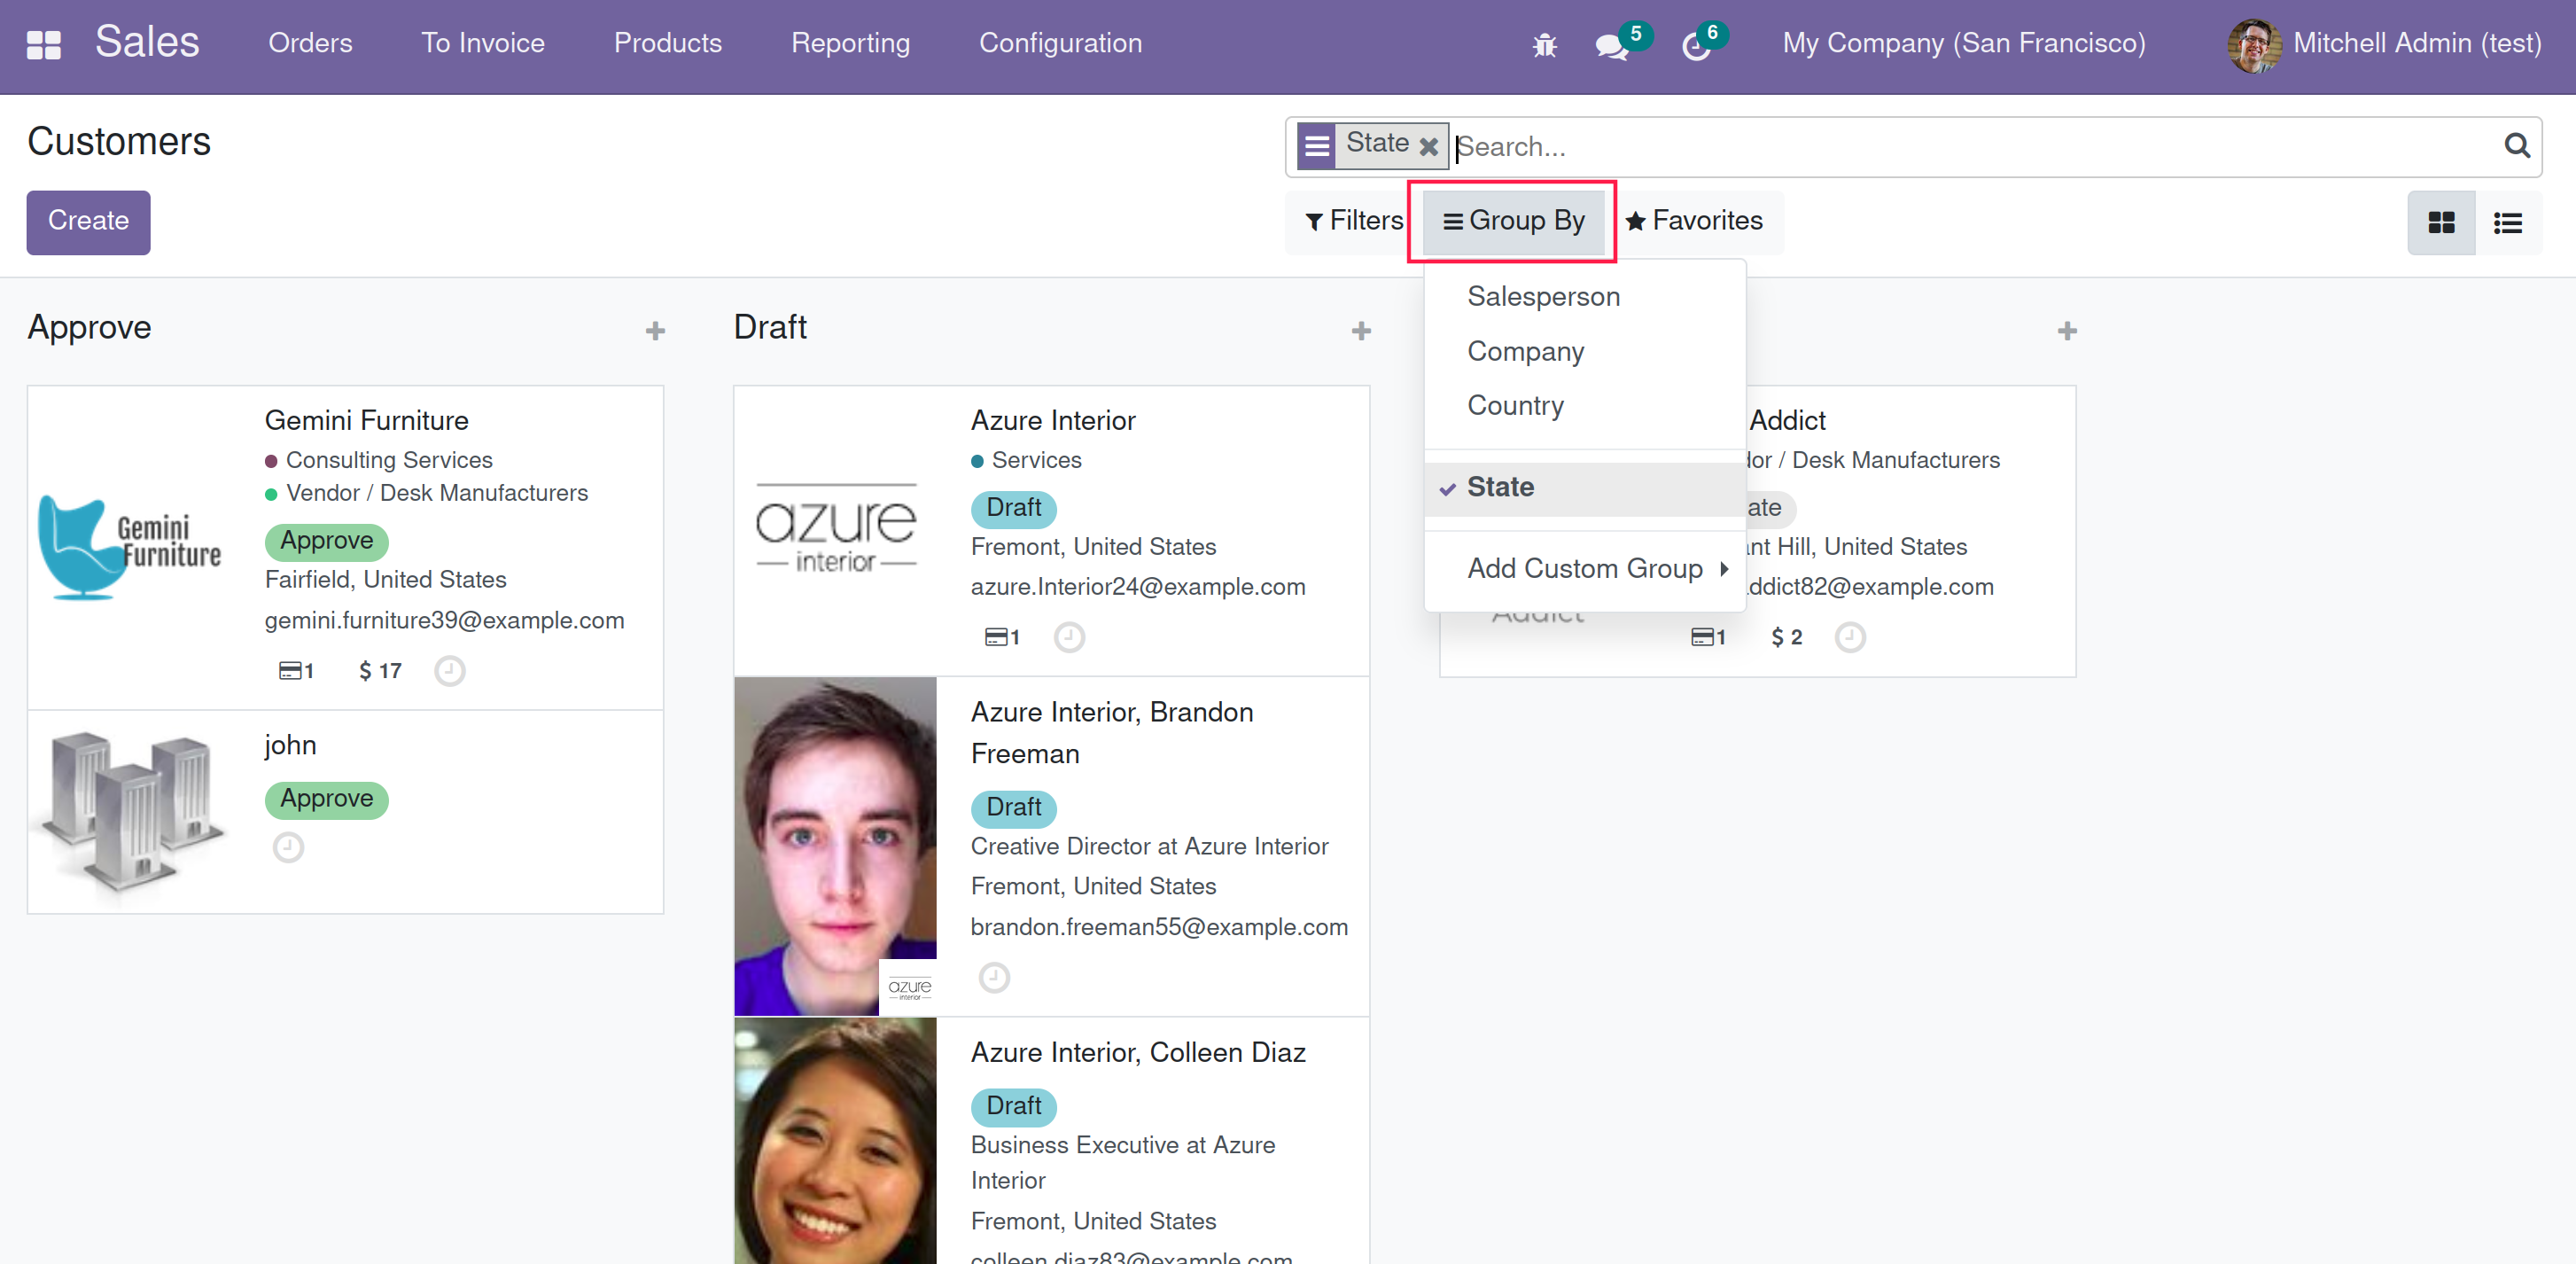2576x1264 pixels.
Task: Toggle Country grouping option
Action: pyautogui.click(x=1584, y=406)
